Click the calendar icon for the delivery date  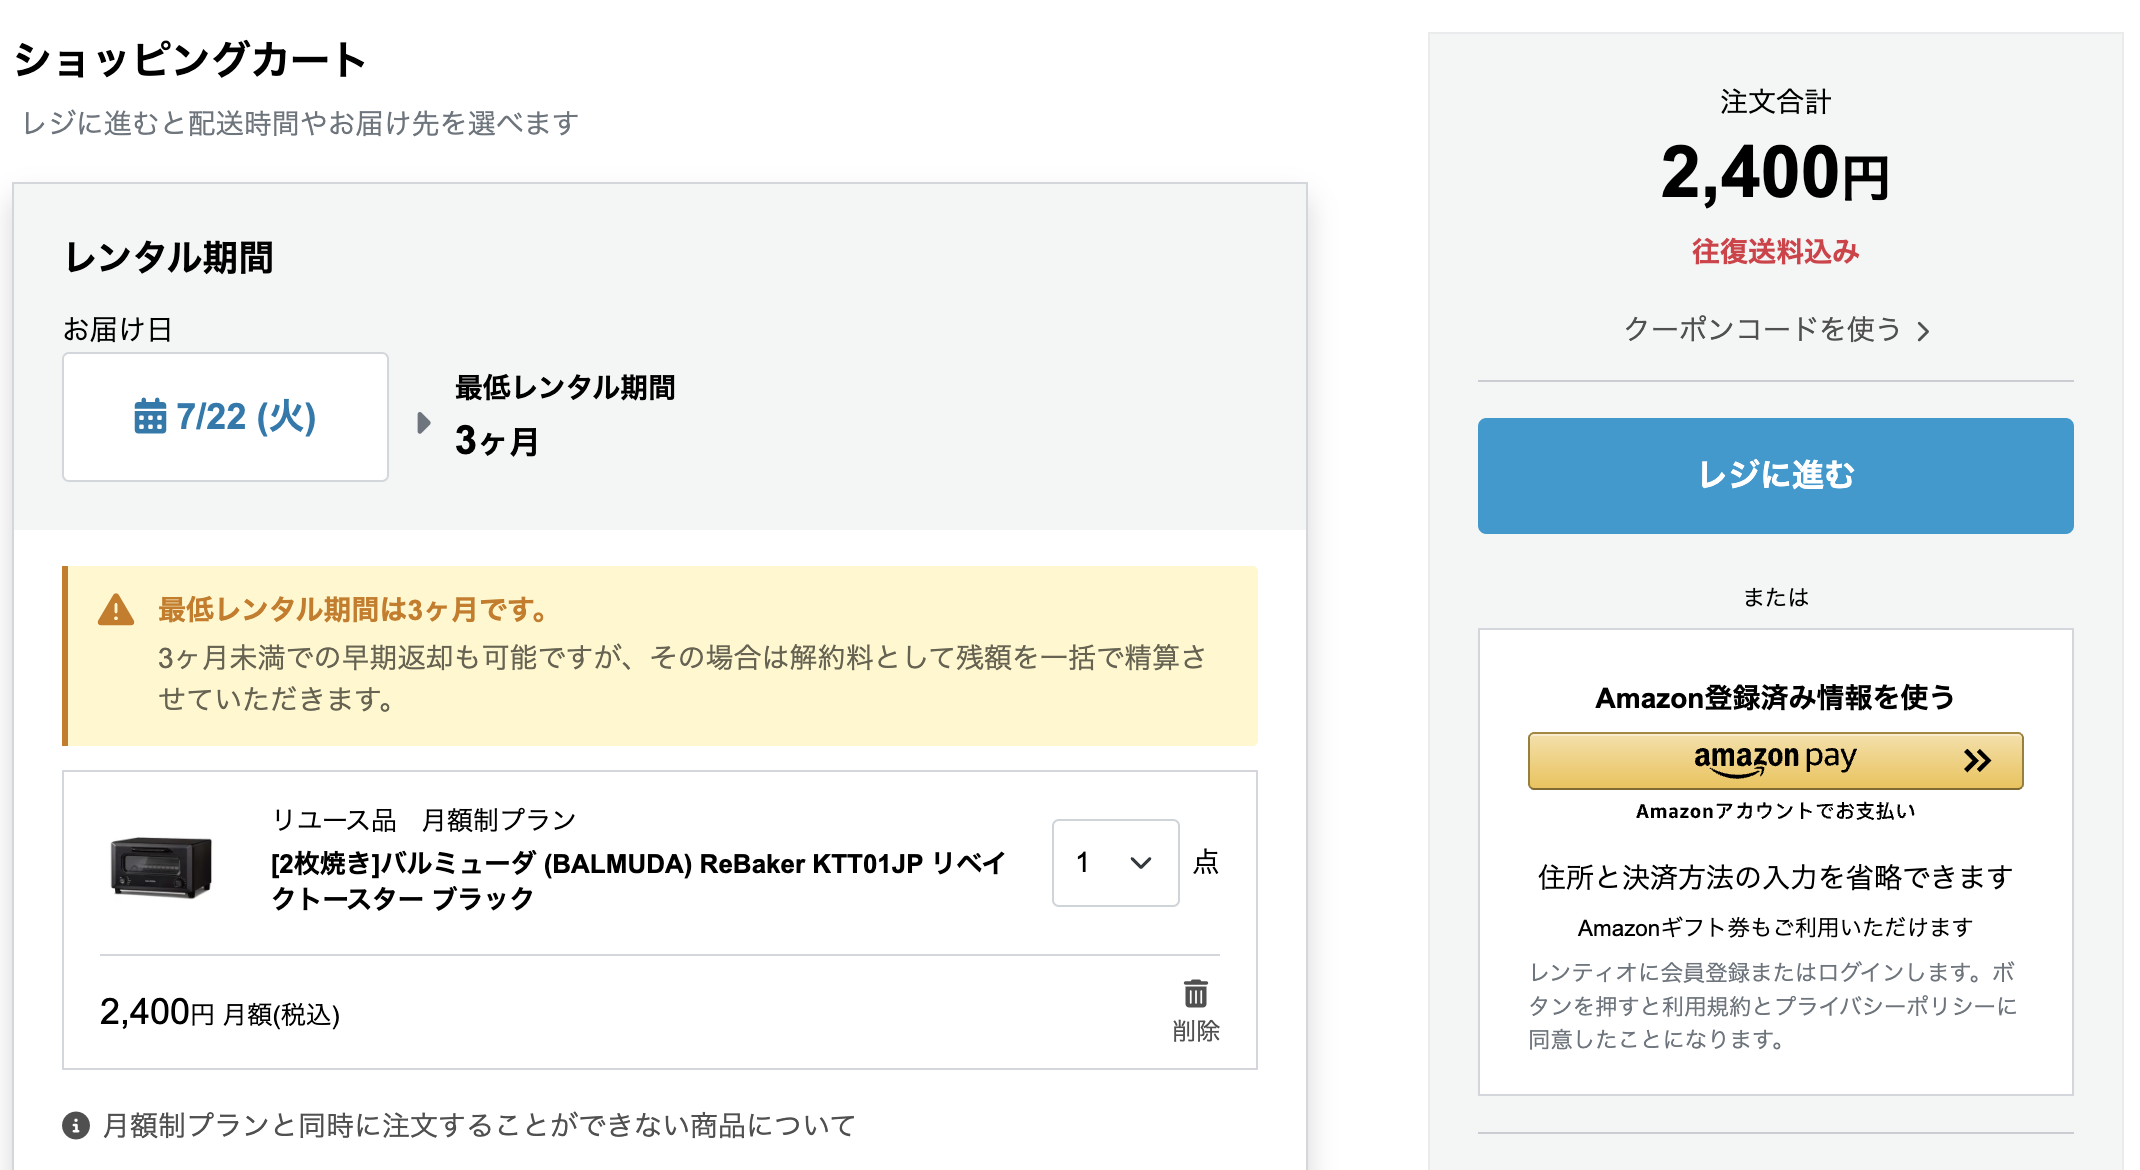[x=150, y=416]
